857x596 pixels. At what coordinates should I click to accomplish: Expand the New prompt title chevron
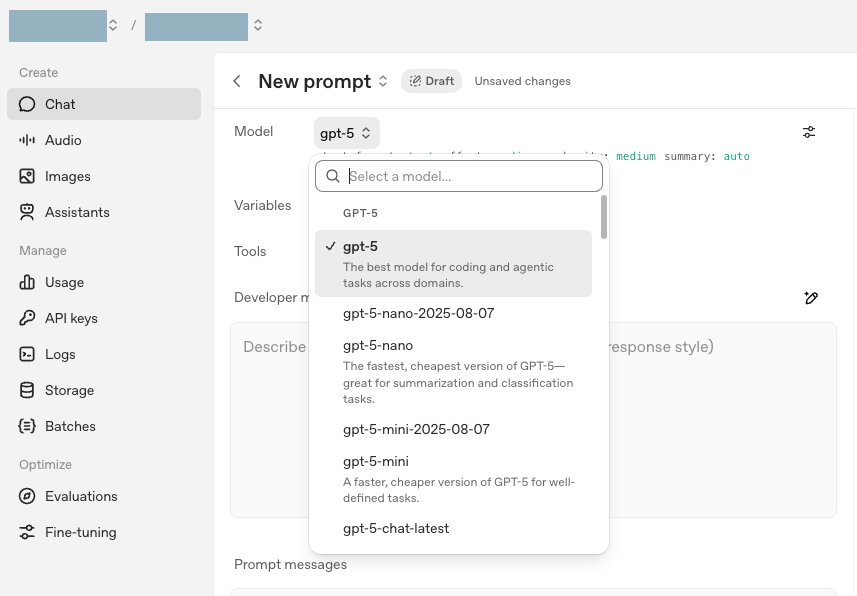[x=381, y=81]
